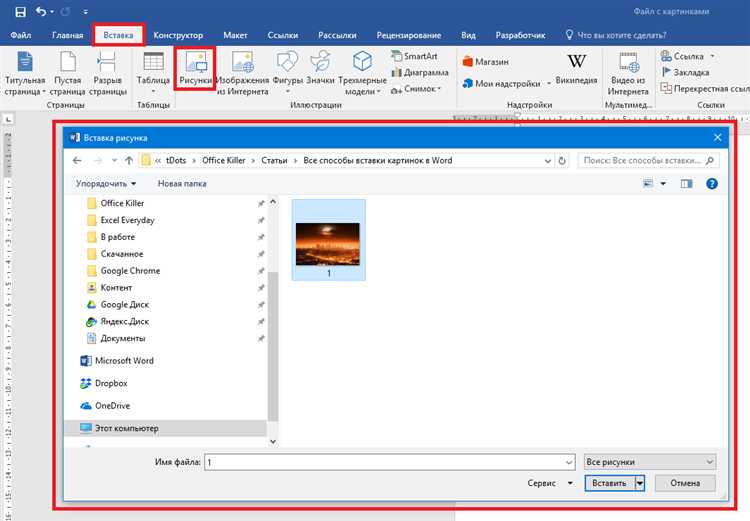The height and width of the screenshot is (521, 750).
Task: Expand the Упорядочить menu
Action: tap(106, 184)
